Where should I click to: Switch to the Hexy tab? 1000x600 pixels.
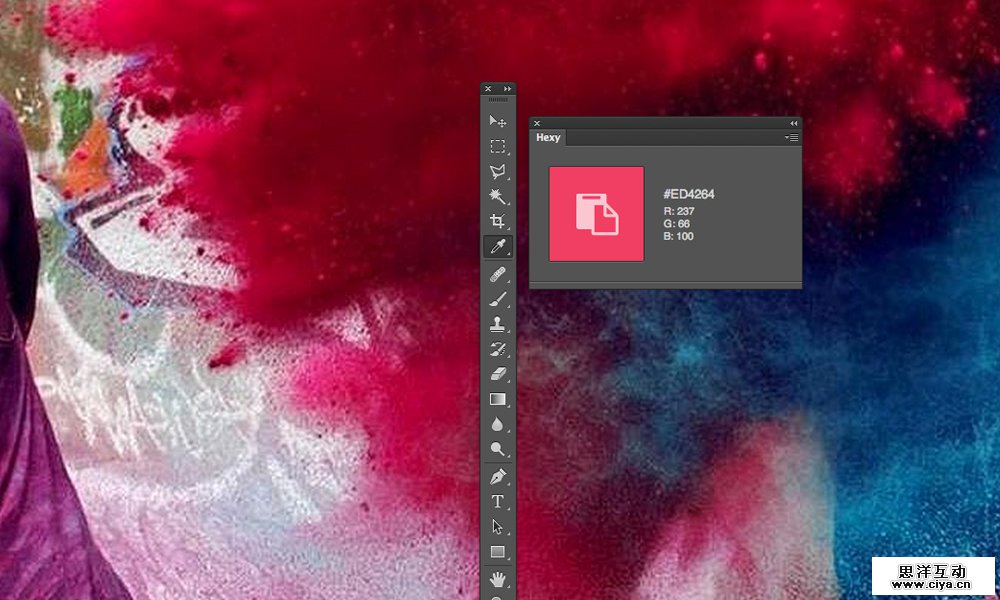coord(548,138)
